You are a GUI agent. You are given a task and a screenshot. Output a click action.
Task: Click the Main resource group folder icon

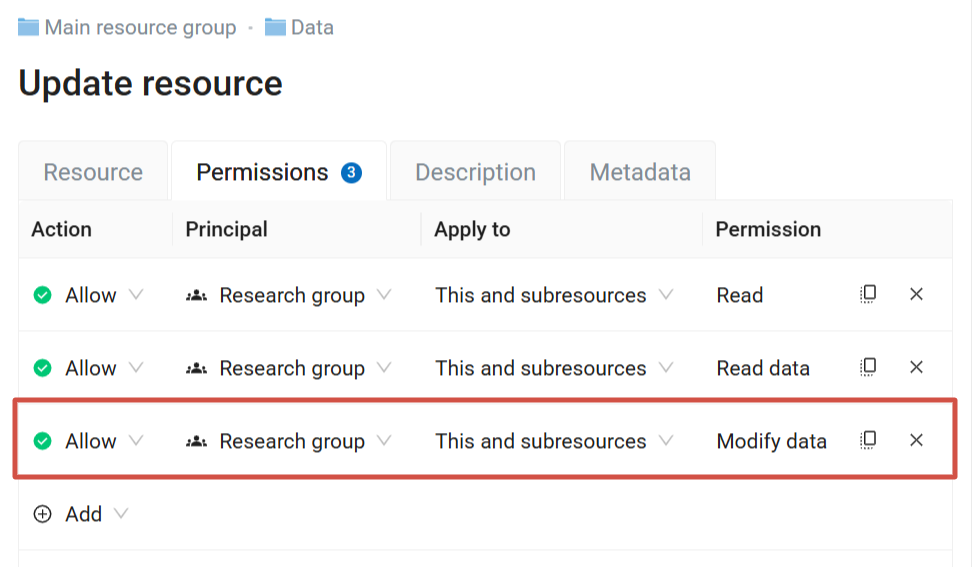pos(29,27)
